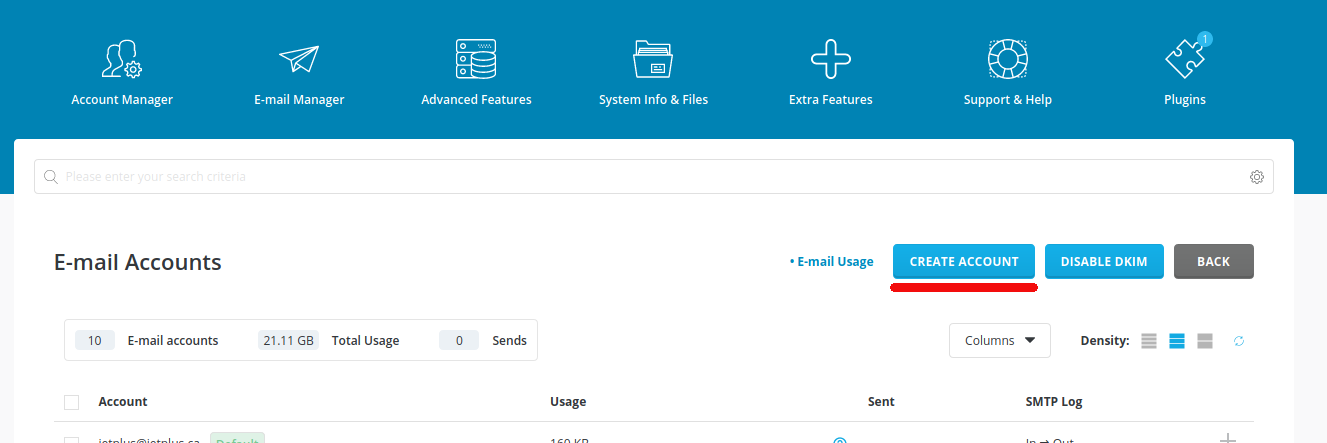The image size is (1327, 443).
Task: Tick the select-all accounts checkbox
Action: click(x=71, y=402)
